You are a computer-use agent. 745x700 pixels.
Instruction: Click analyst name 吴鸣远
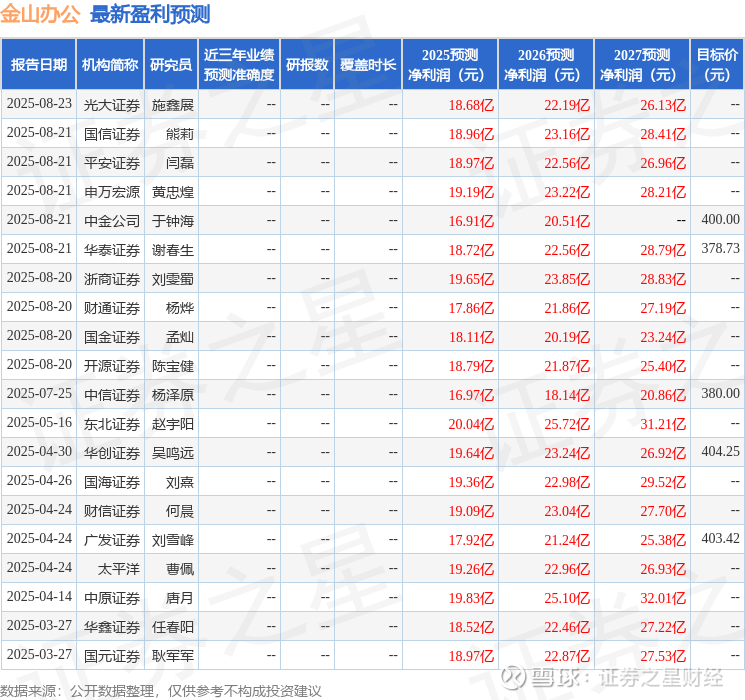pyautogui.click(x=173, y=453)
